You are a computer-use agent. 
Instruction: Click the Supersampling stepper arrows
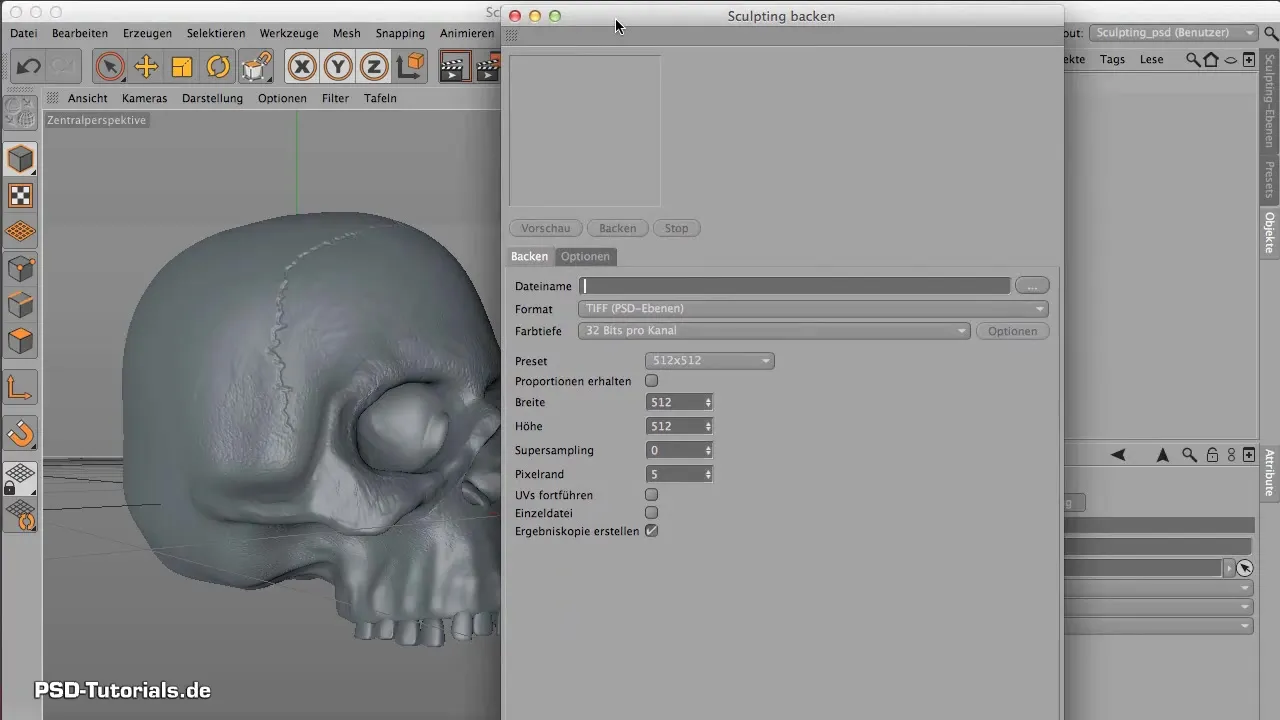tap(708, 450)
